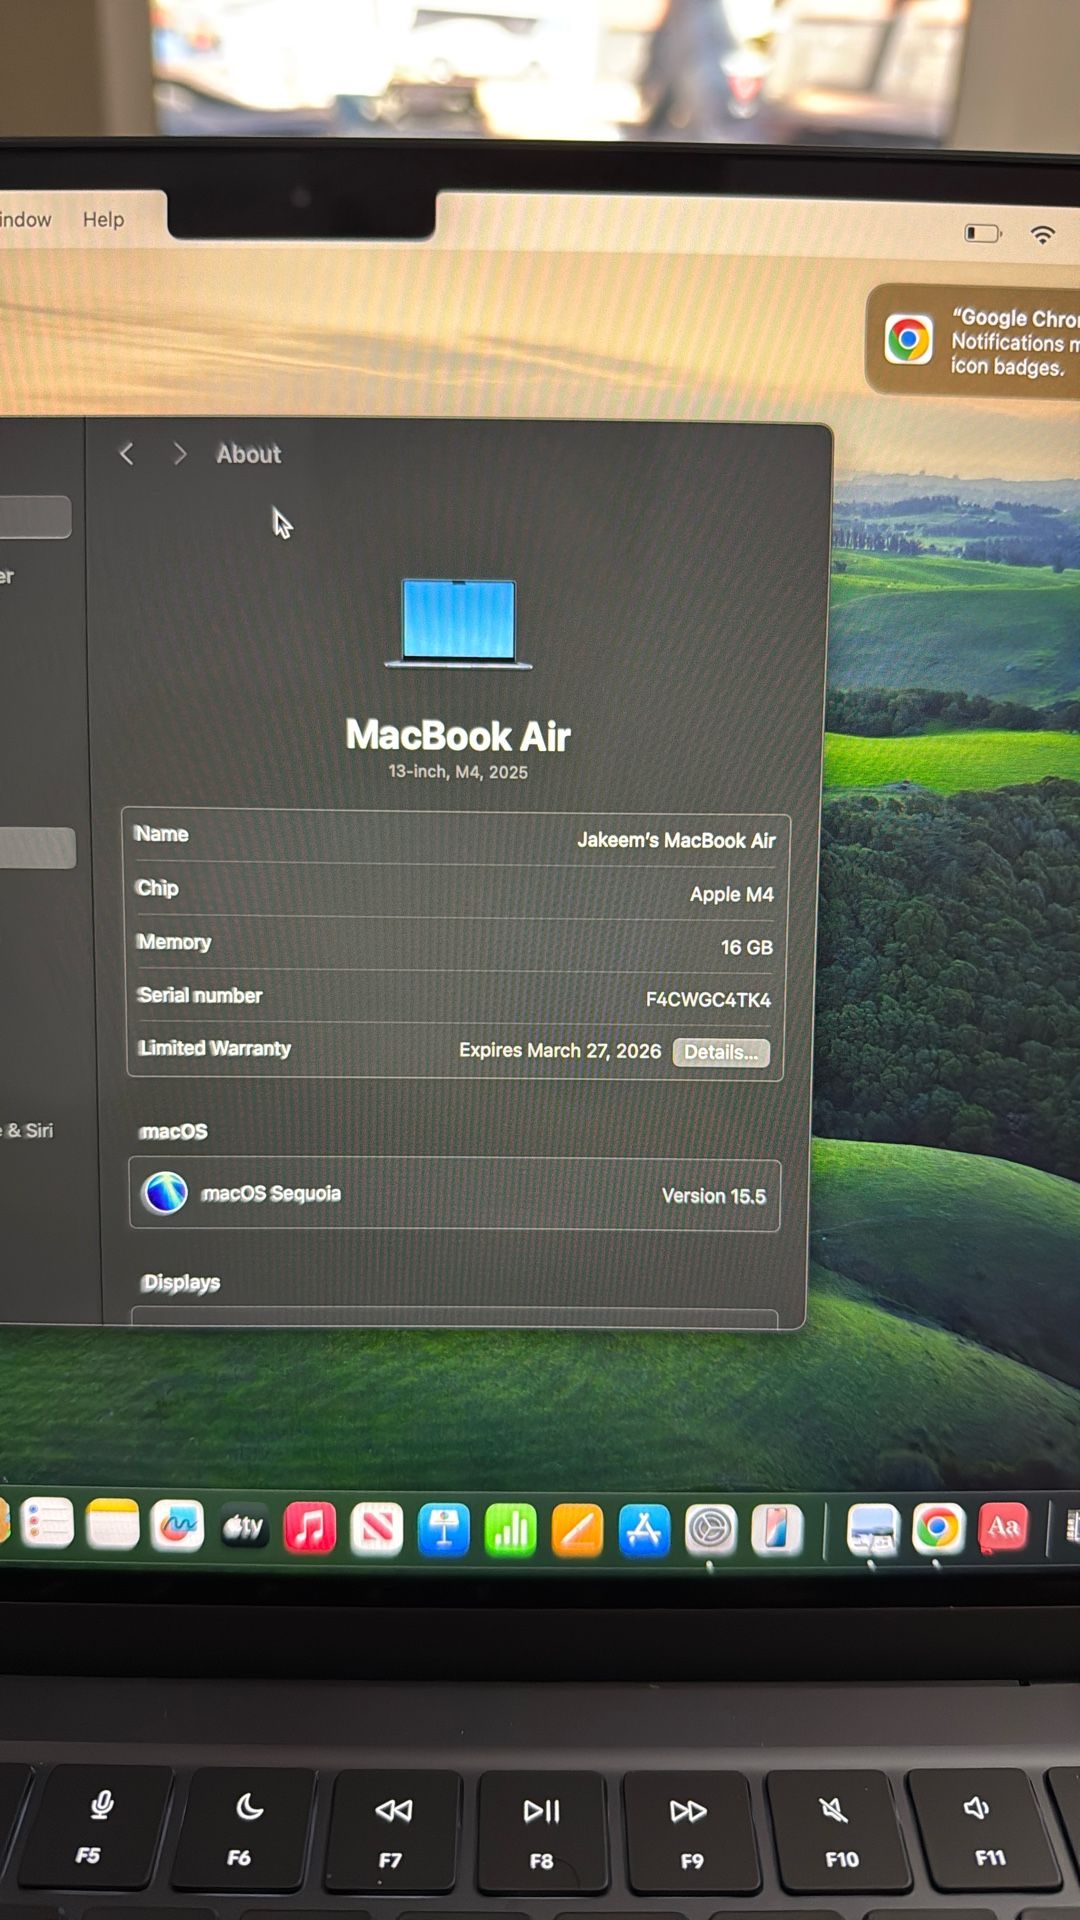Click the sidebar search field

pyautogui.click(x=35, y=517)
